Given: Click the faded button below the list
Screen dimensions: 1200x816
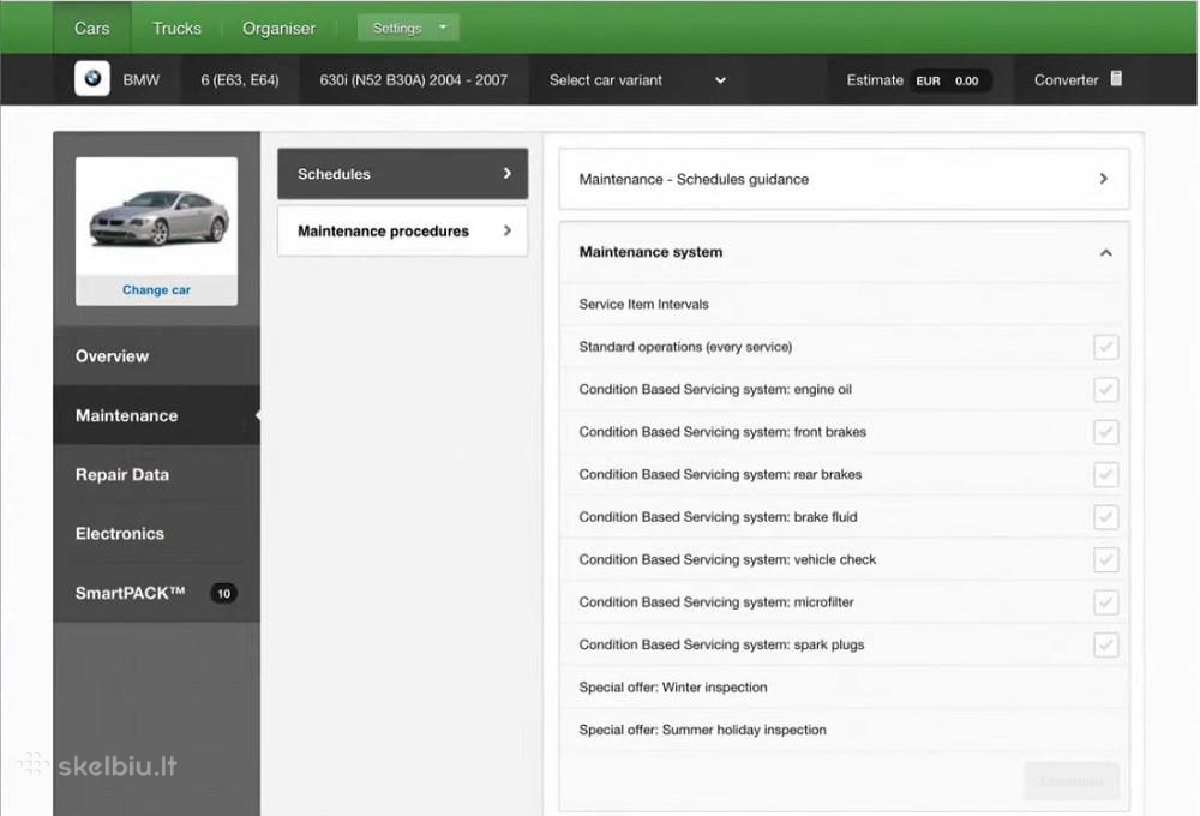Looking at the screenshot, I should tap(1071, 781).
